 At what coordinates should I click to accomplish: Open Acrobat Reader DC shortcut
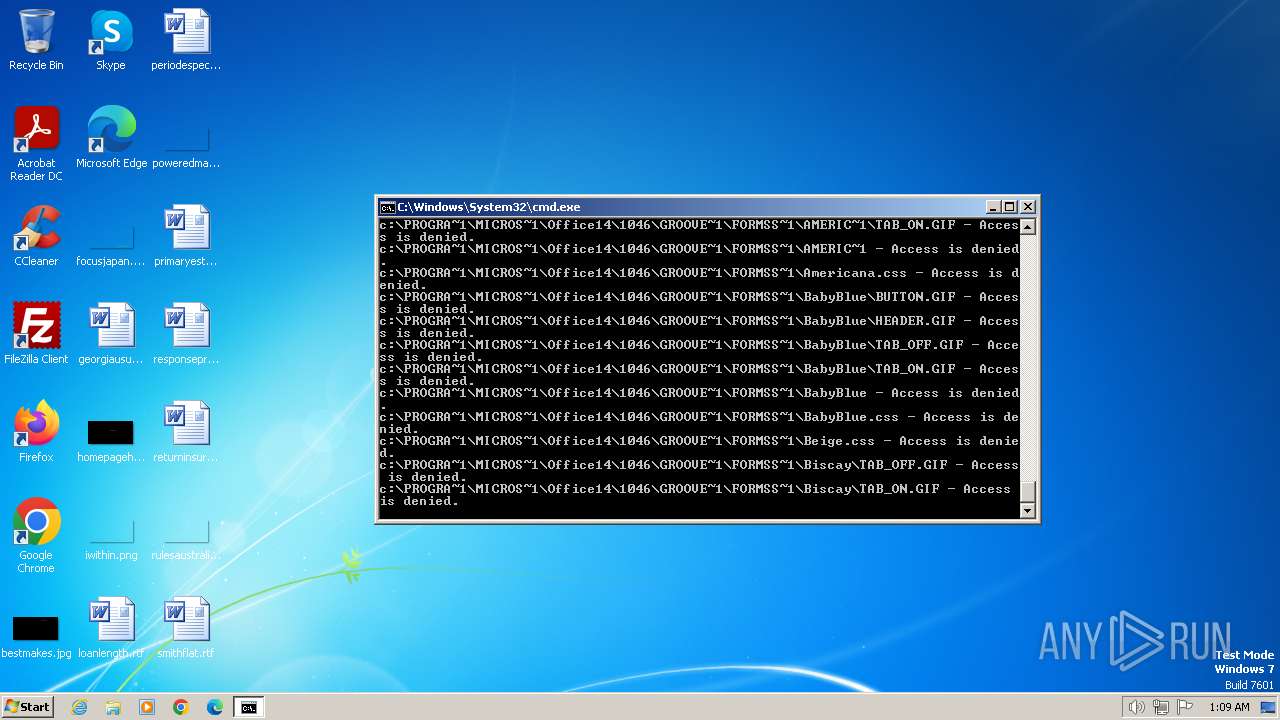coord(36,144)
